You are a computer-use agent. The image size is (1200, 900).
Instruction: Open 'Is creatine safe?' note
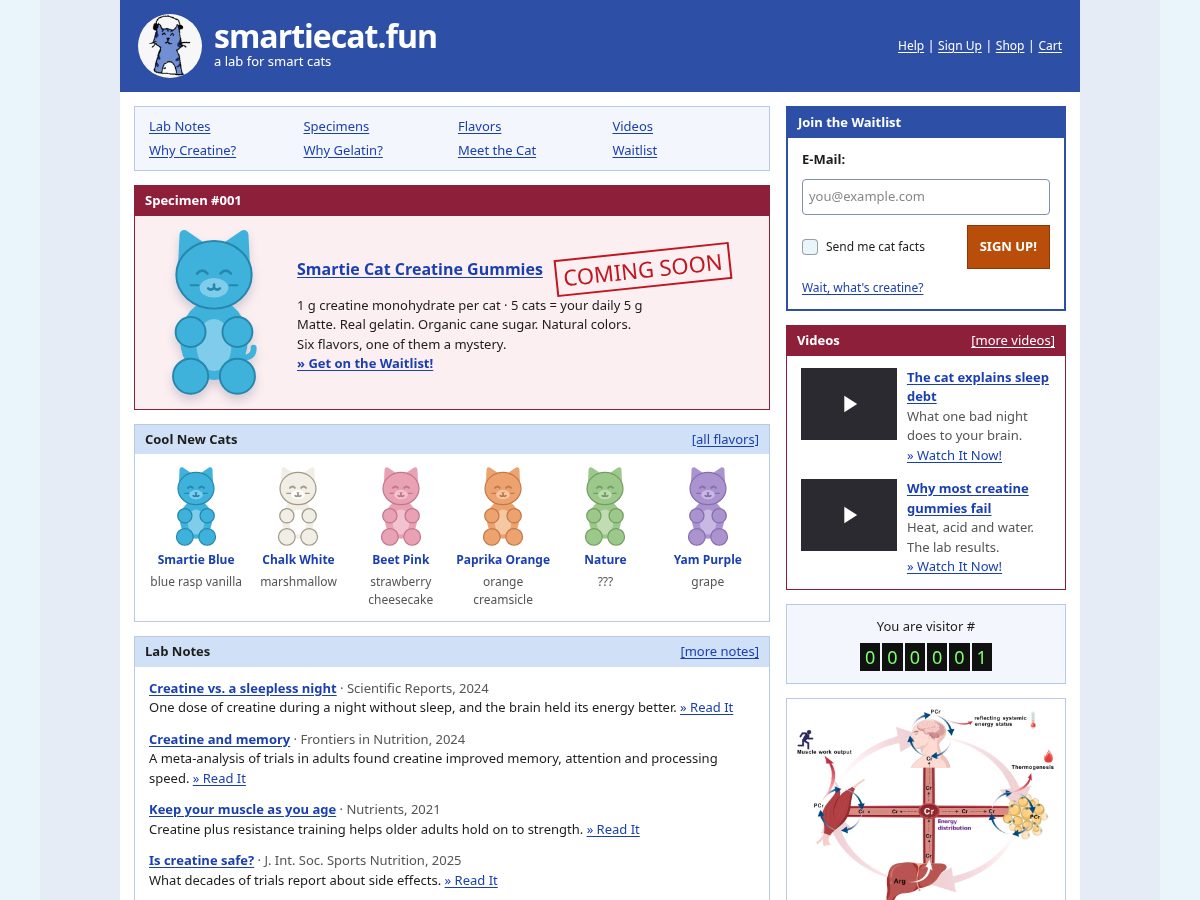[202, 861]
